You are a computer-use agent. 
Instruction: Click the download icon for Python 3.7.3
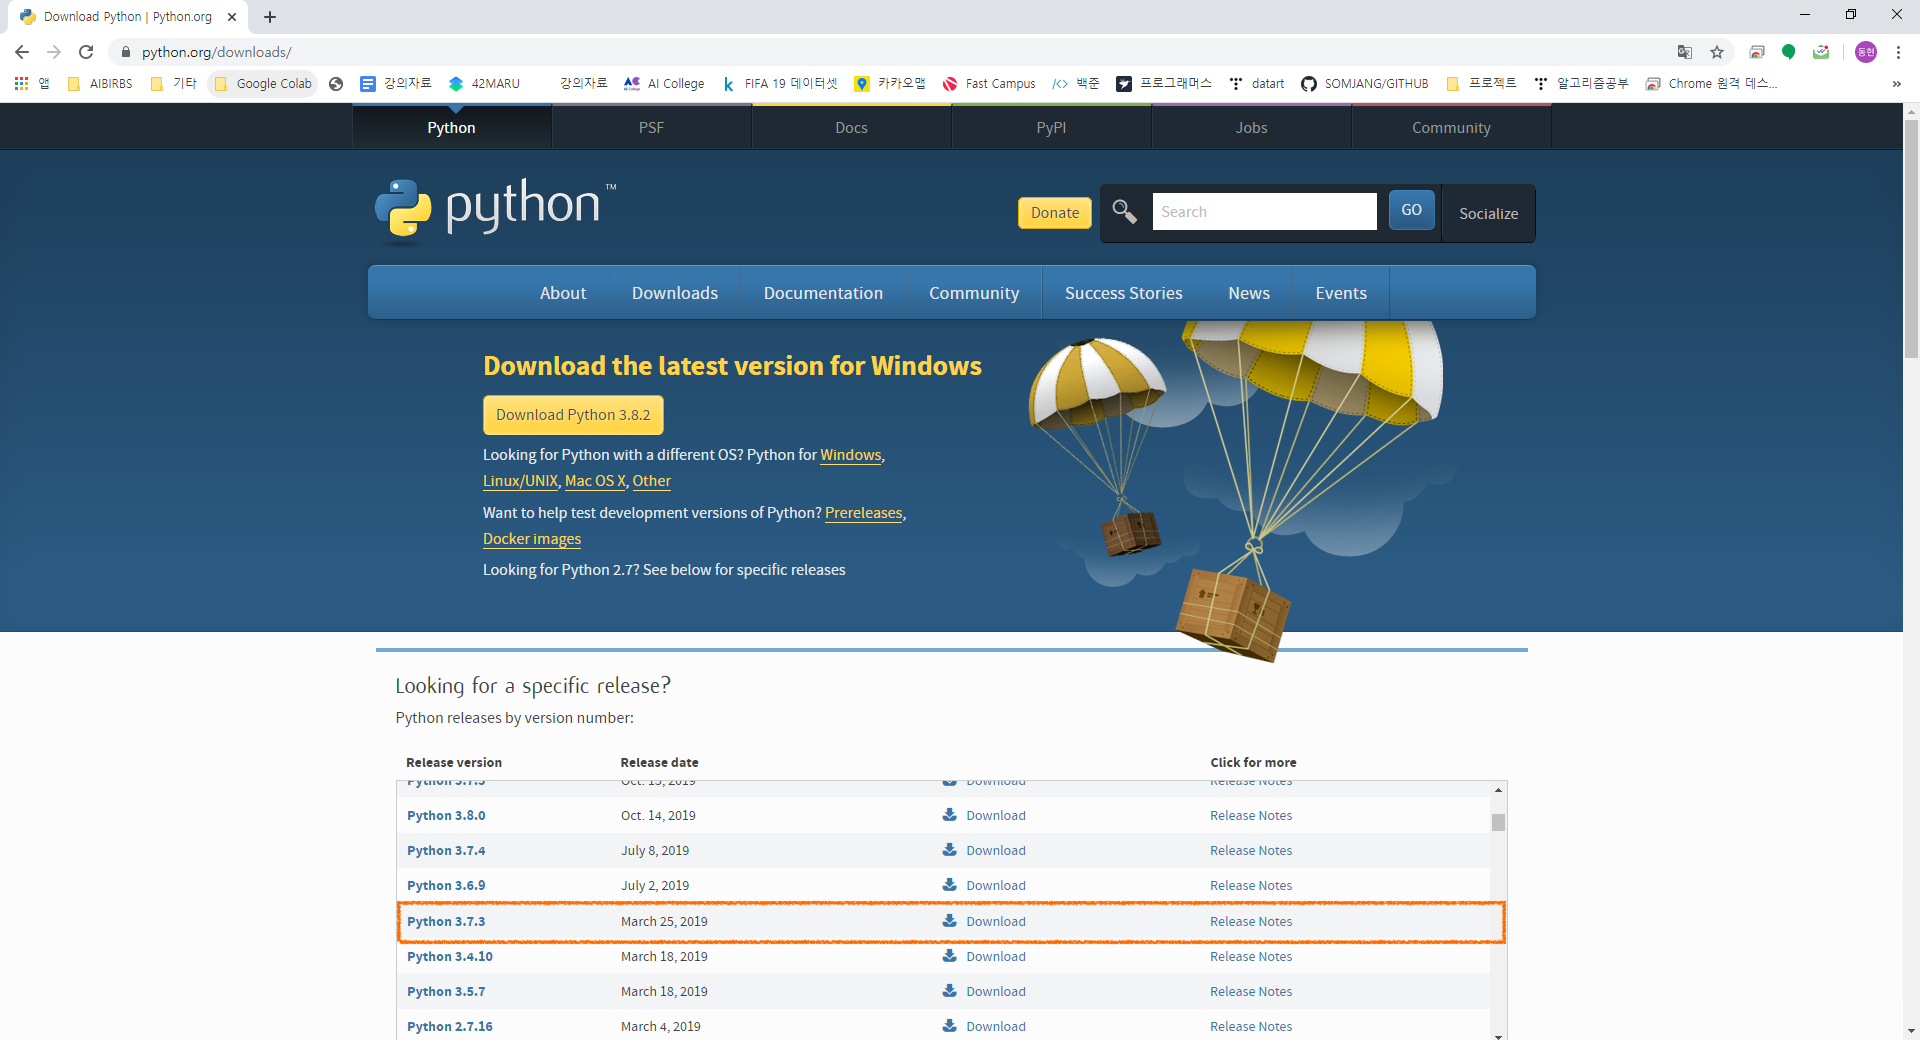point(949,920)
